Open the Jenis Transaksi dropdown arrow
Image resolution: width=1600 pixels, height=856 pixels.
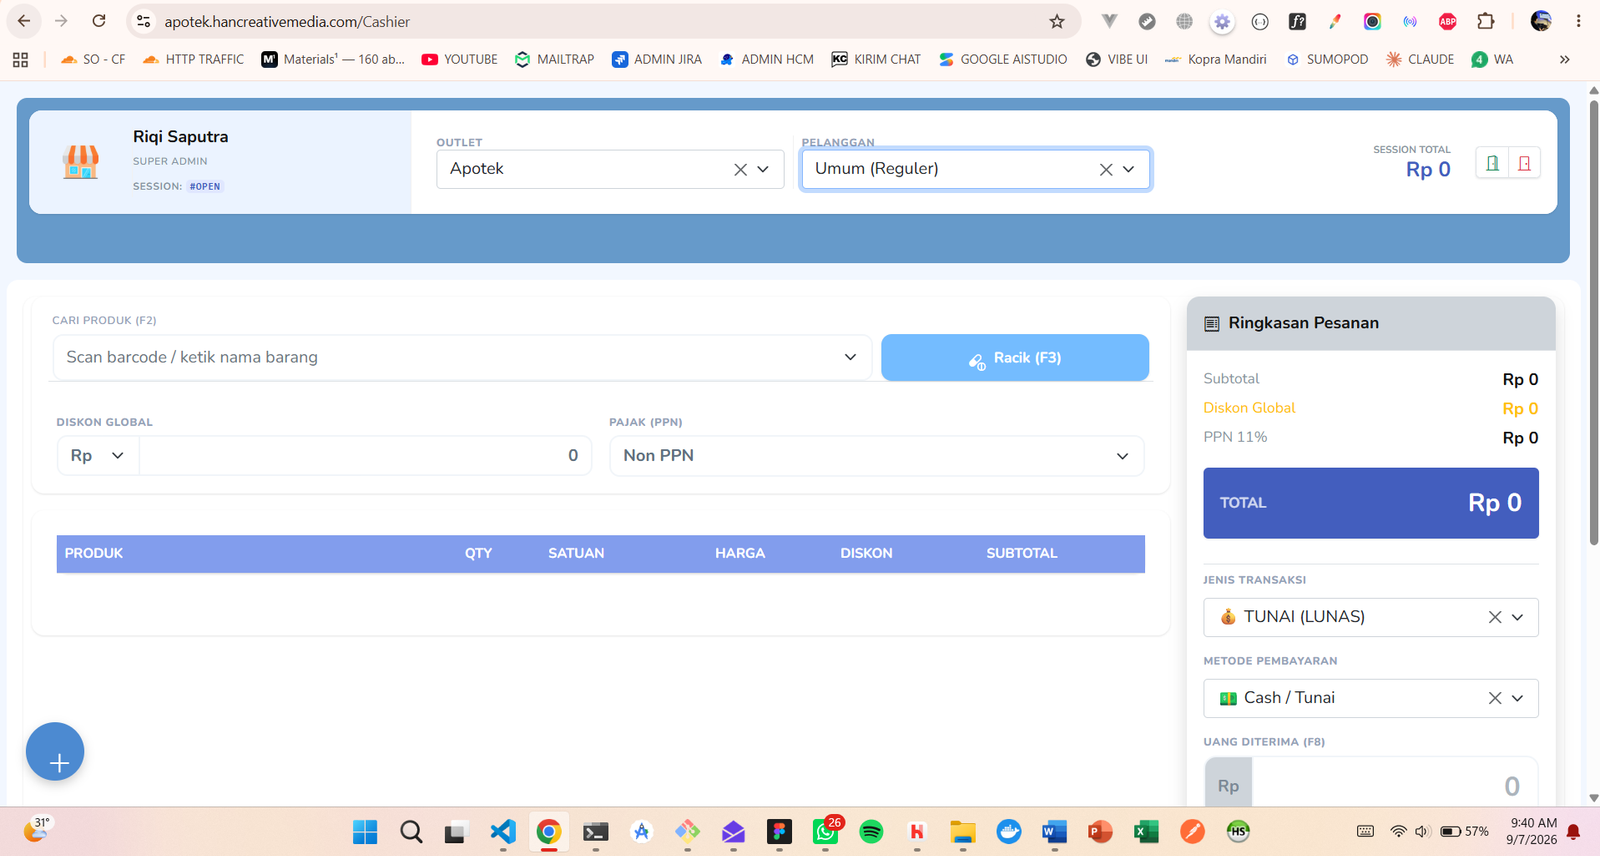1518,617
